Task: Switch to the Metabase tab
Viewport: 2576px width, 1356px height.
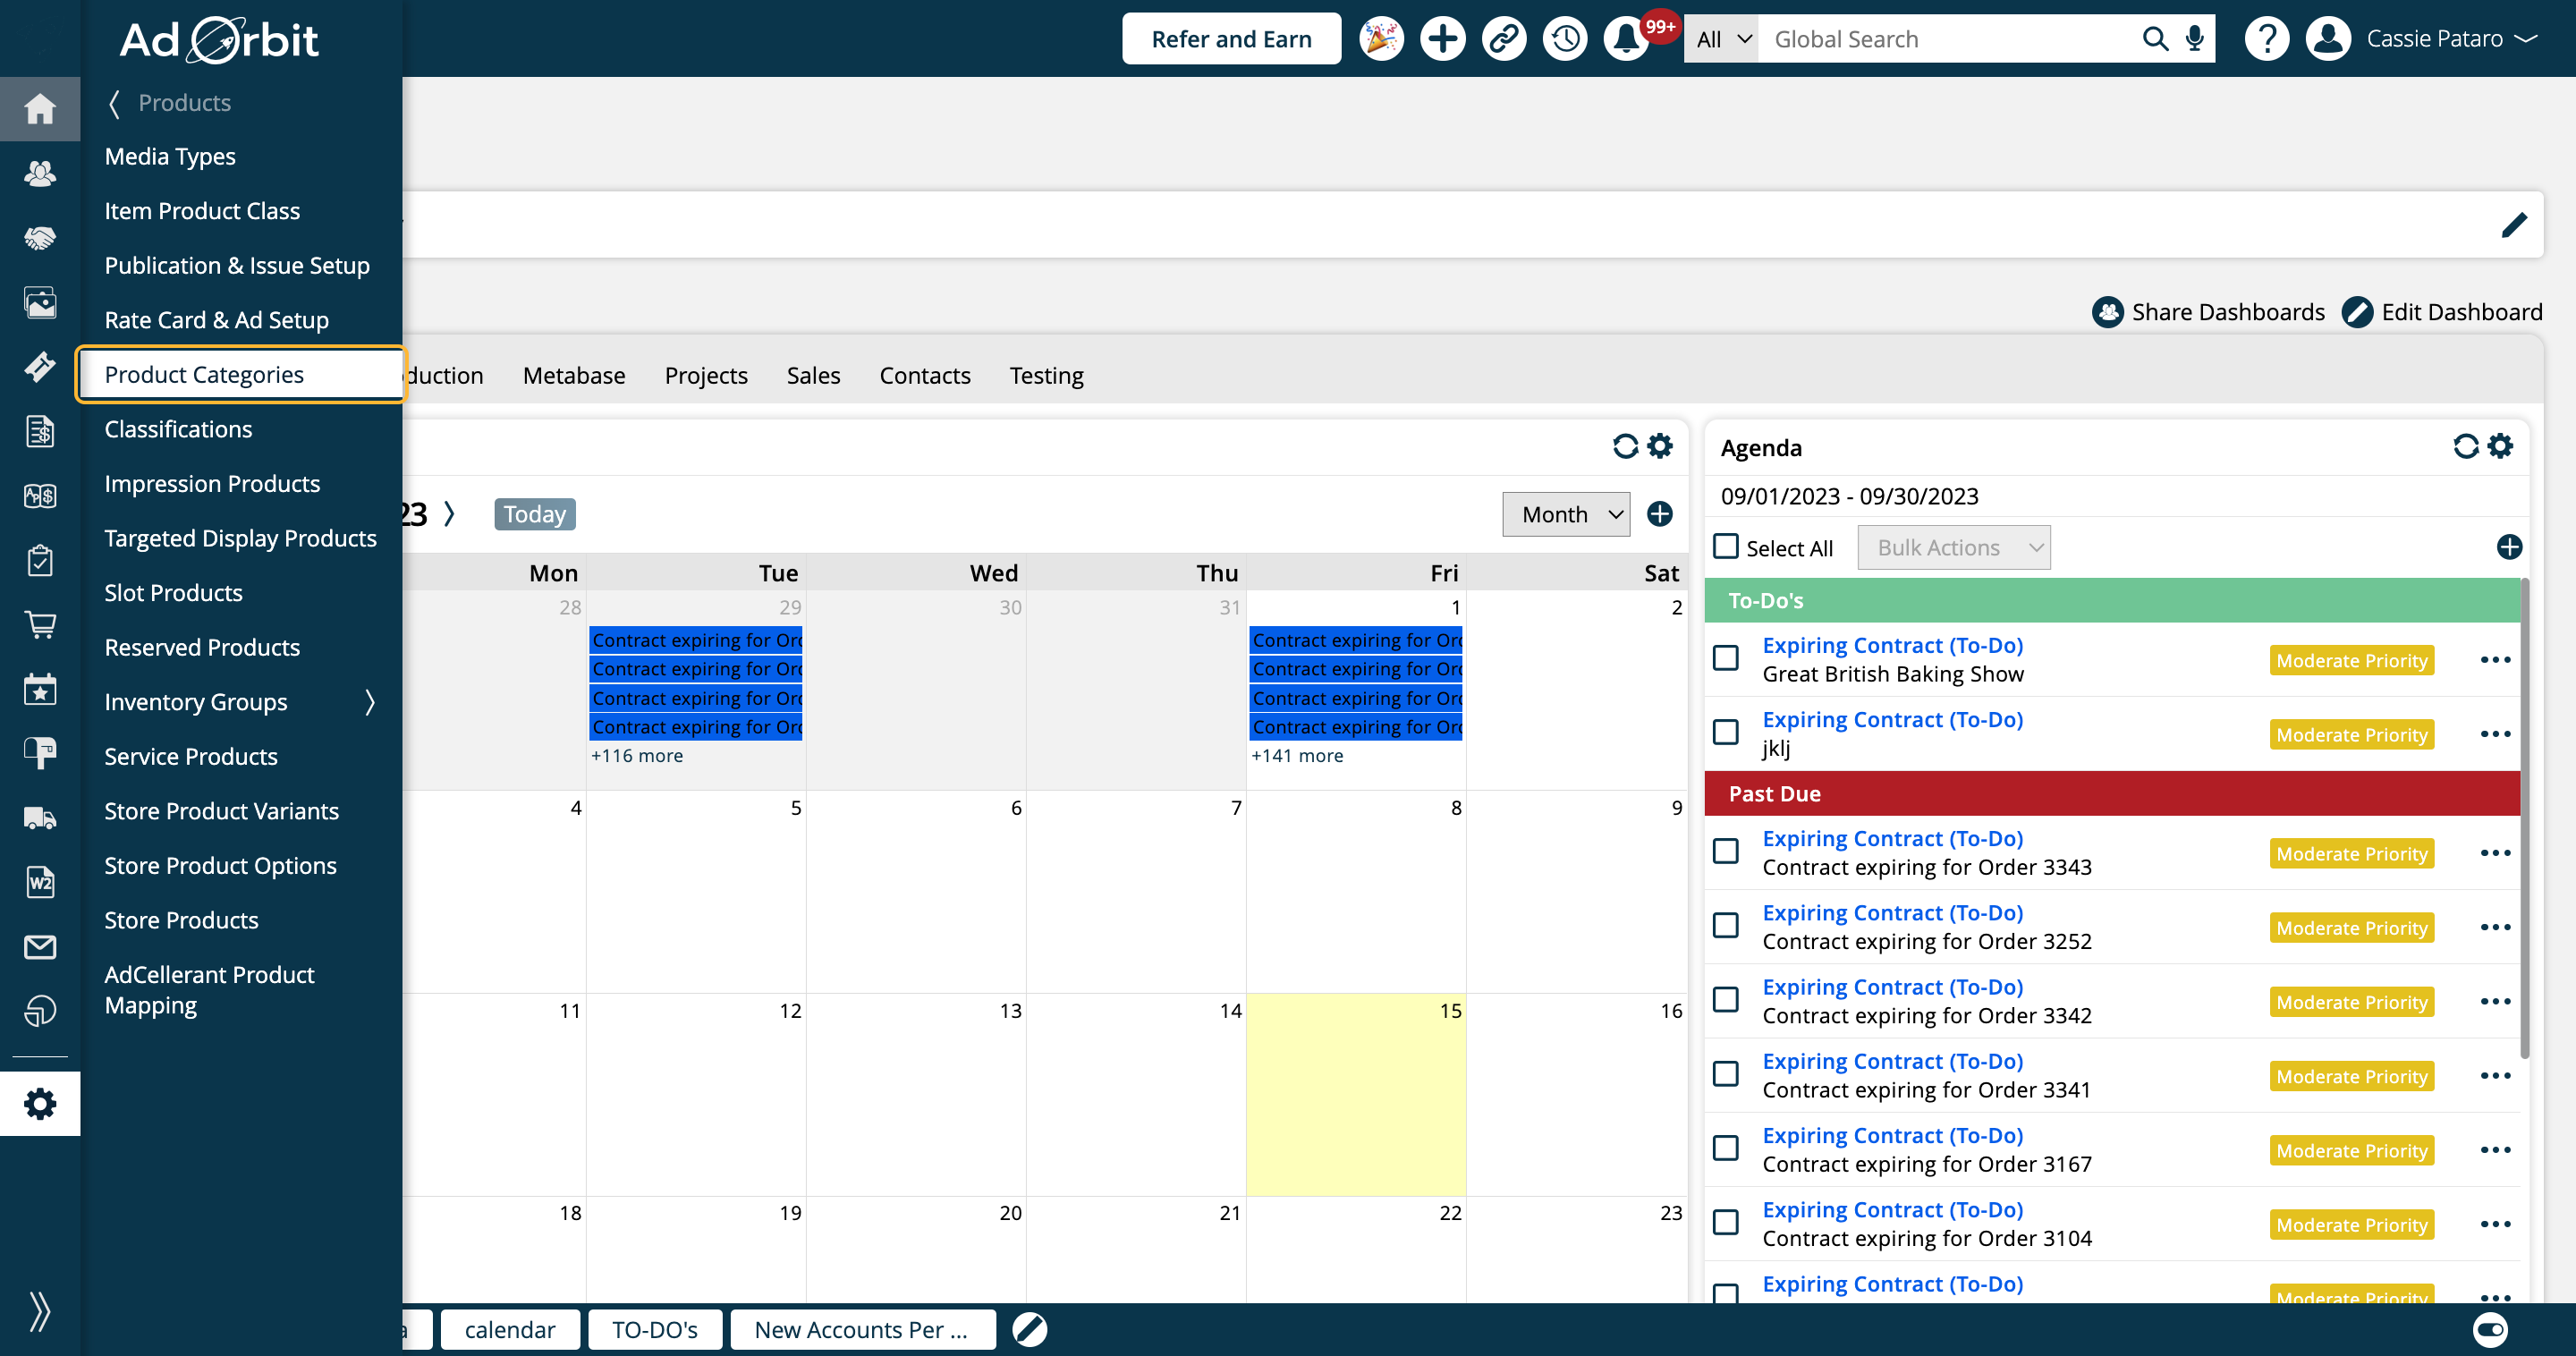Action: click(x=574, y=375)
